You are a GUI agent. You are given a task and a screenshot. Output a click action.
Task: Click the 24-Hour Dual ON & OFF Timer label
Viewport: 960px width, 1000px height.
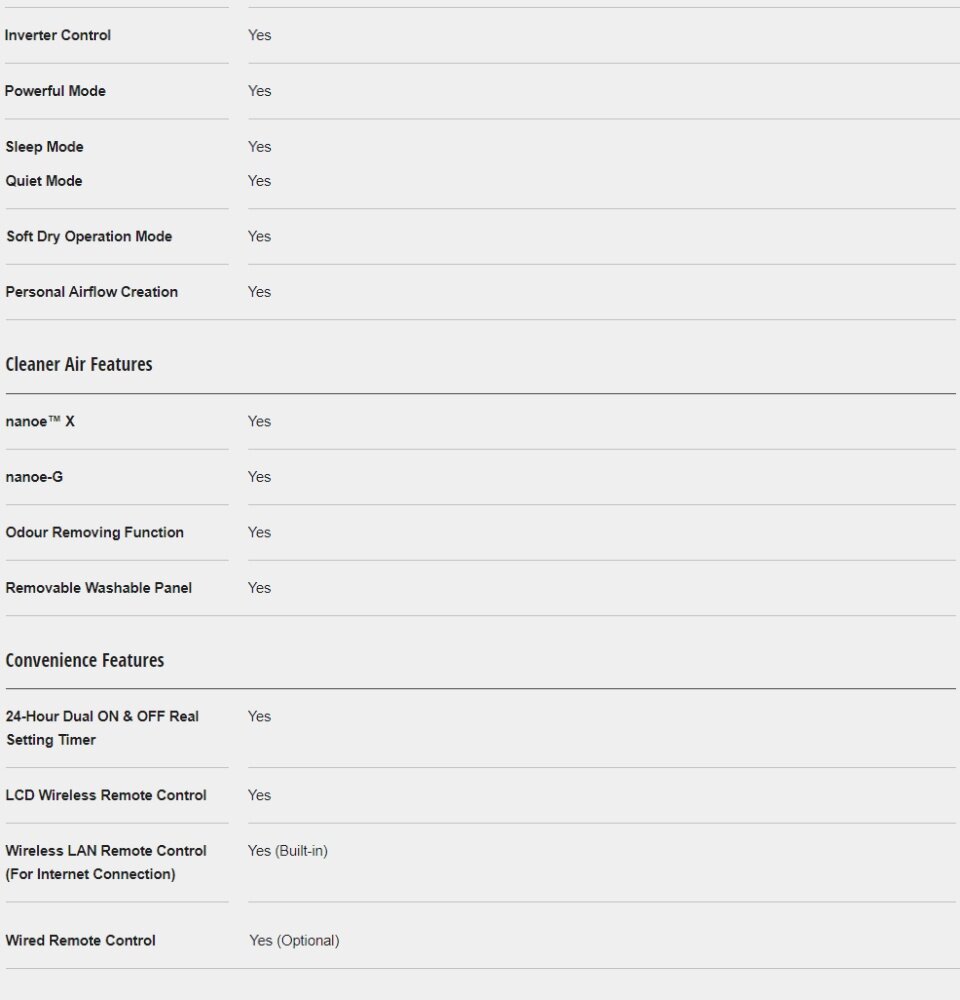tap(102, 728)
